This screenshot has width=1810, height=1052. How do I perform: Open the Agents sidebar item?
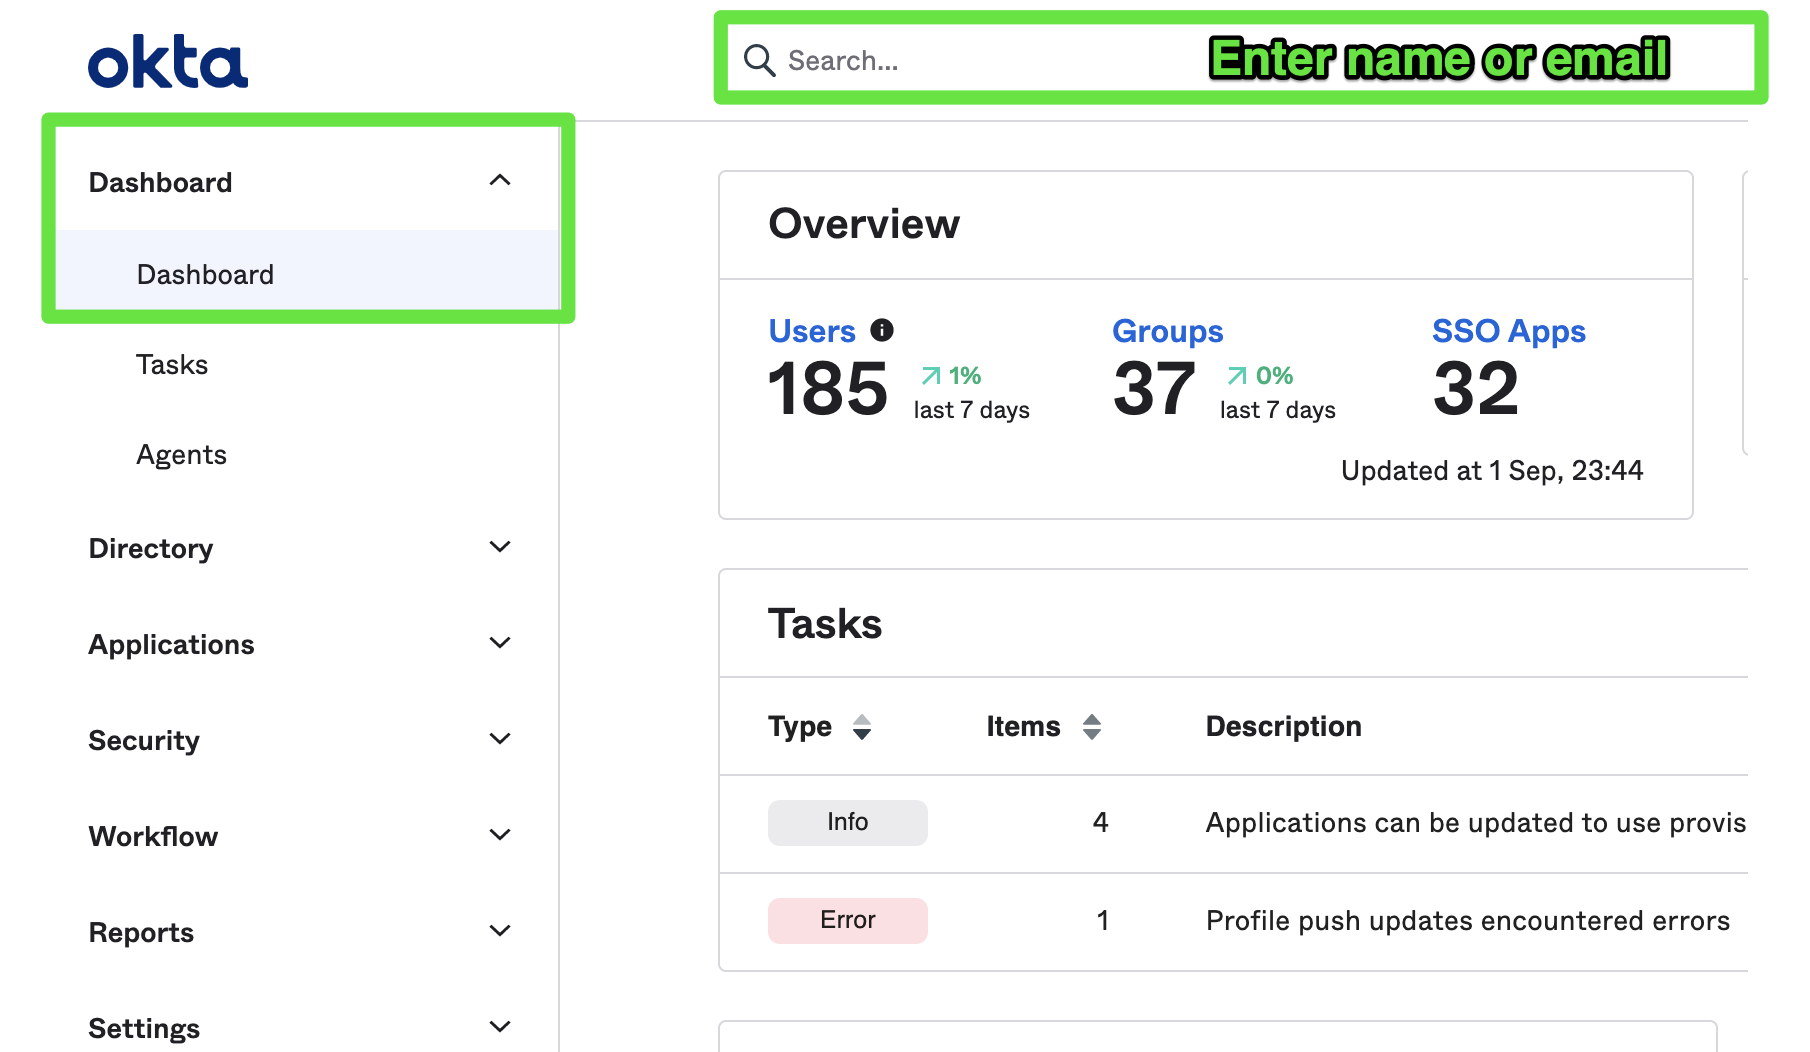tap(181, 455)
